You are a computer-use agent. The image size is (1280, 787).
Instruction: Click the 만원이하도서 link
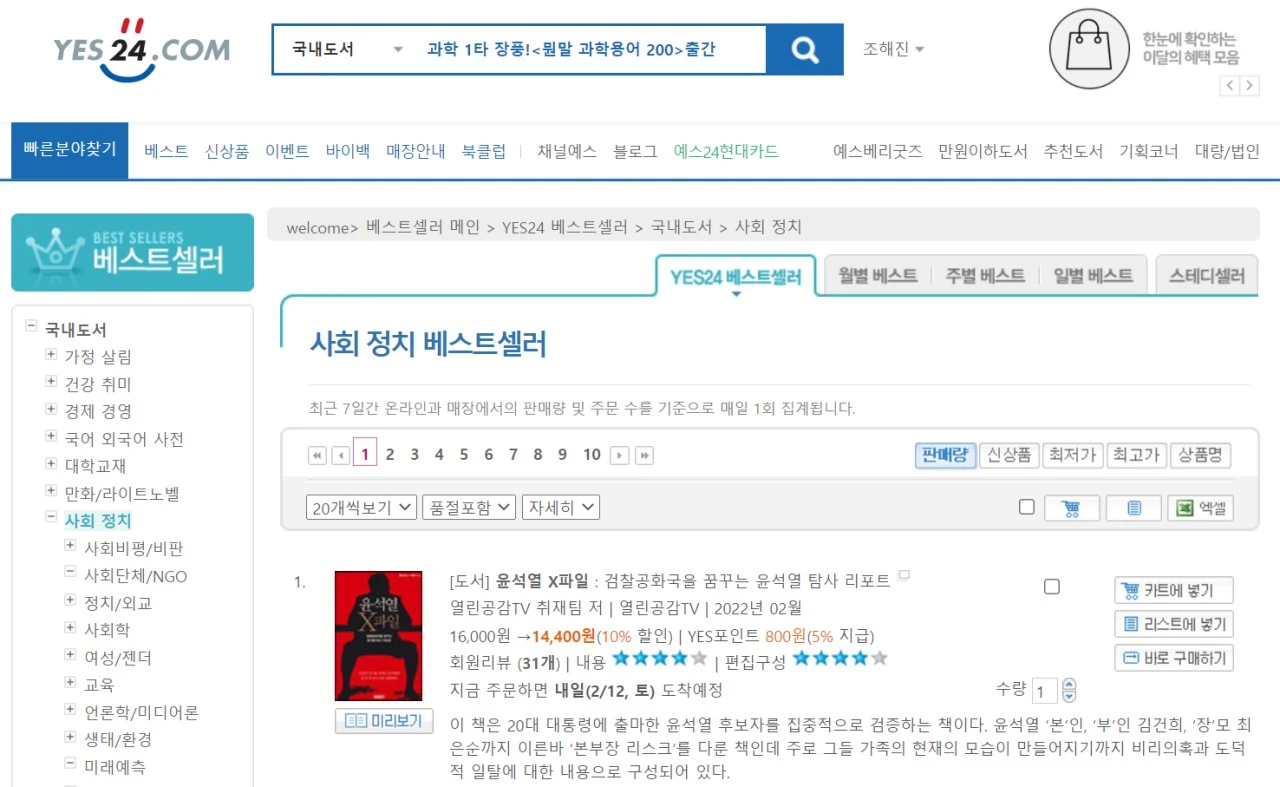pyautogui.click(x=983, y=151)
